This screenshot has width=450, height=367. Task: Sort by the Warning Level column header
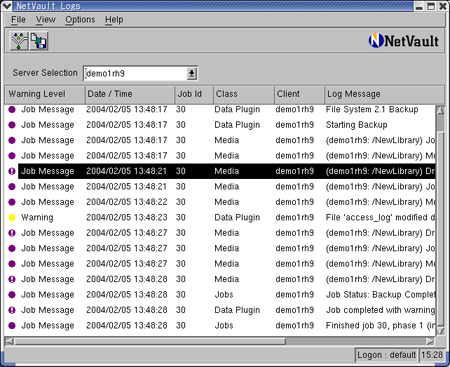pos(45,94)
